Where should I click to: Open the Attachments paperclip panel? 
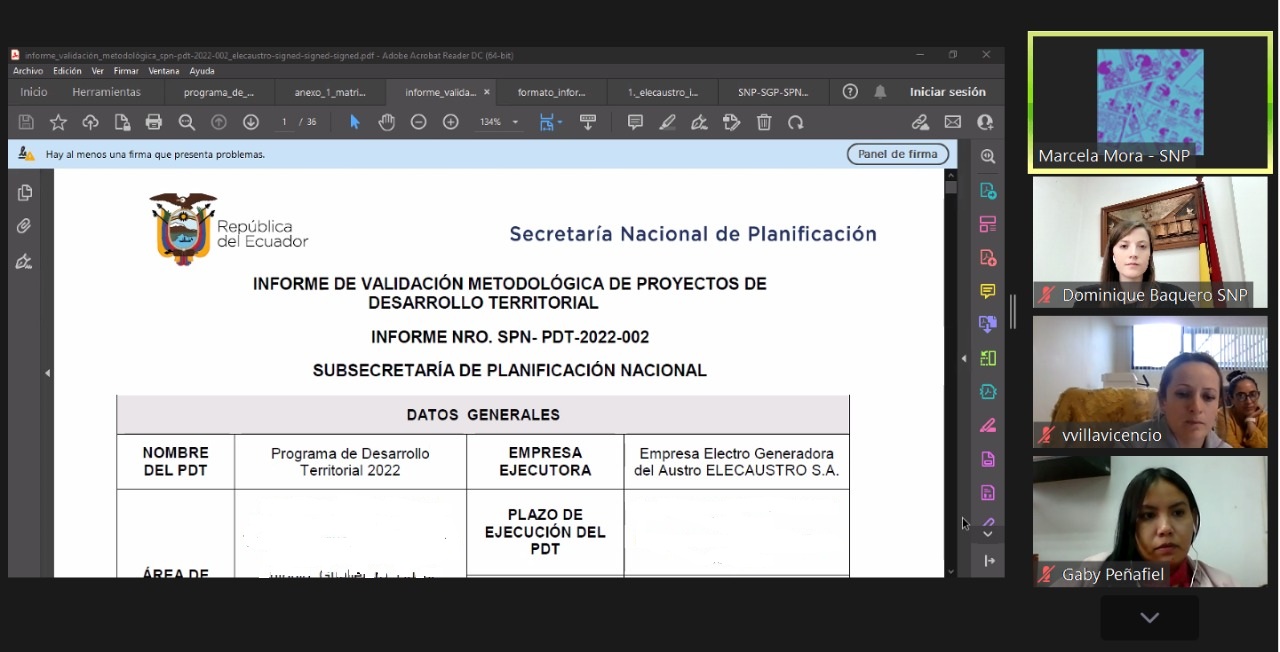[25, 227]
